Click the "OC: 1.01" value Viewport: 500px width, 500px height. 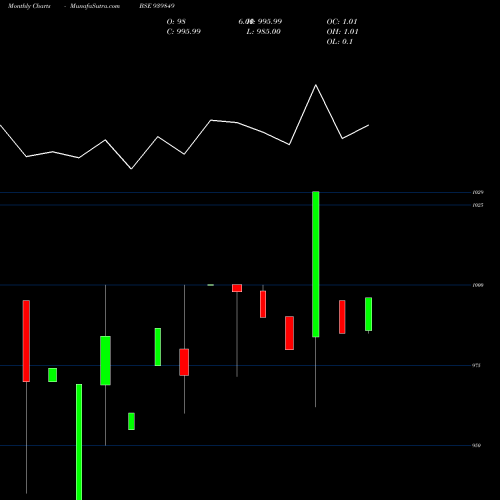pos(342,22)
